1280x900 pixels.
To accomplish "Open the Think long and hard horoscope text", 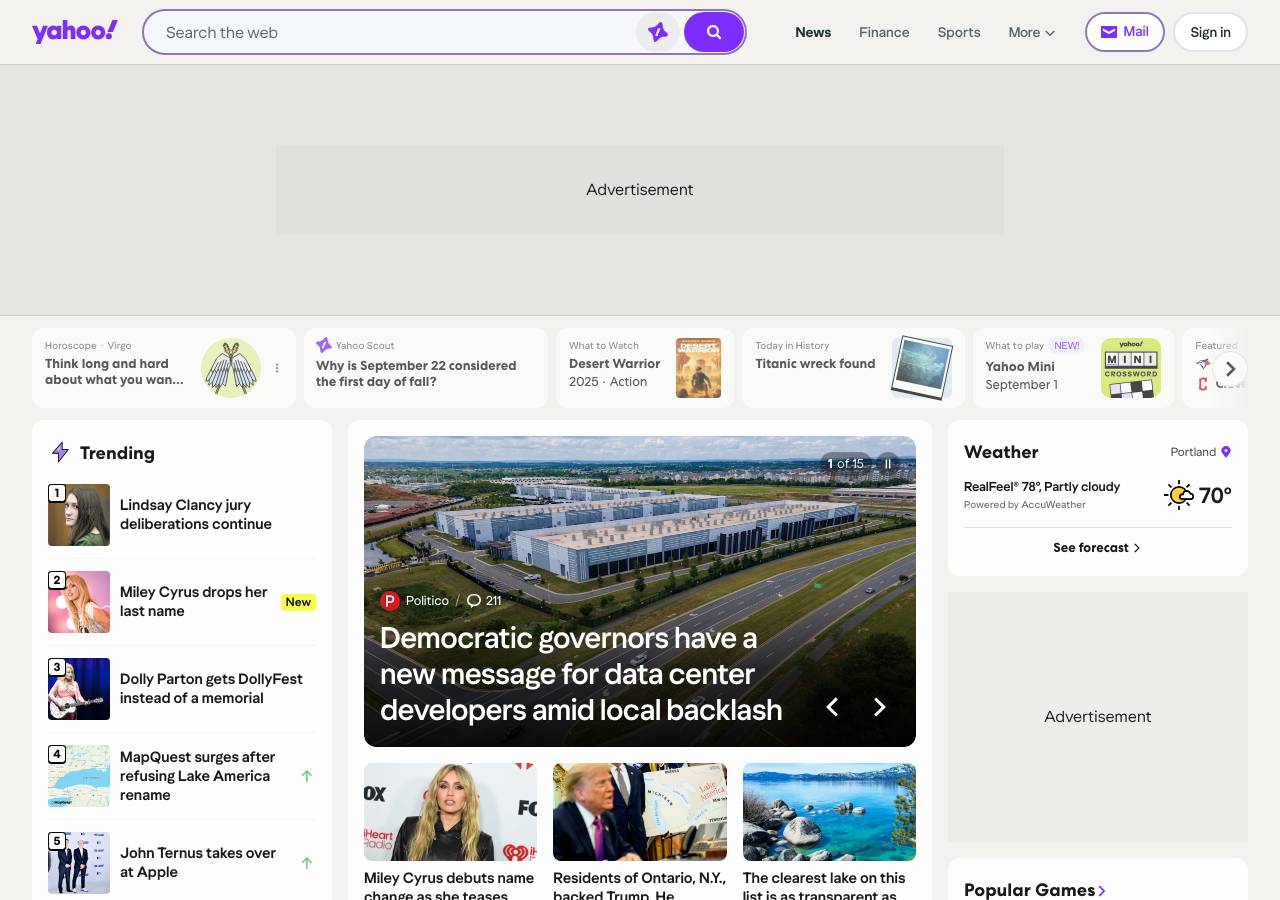I will pos(114,372).
